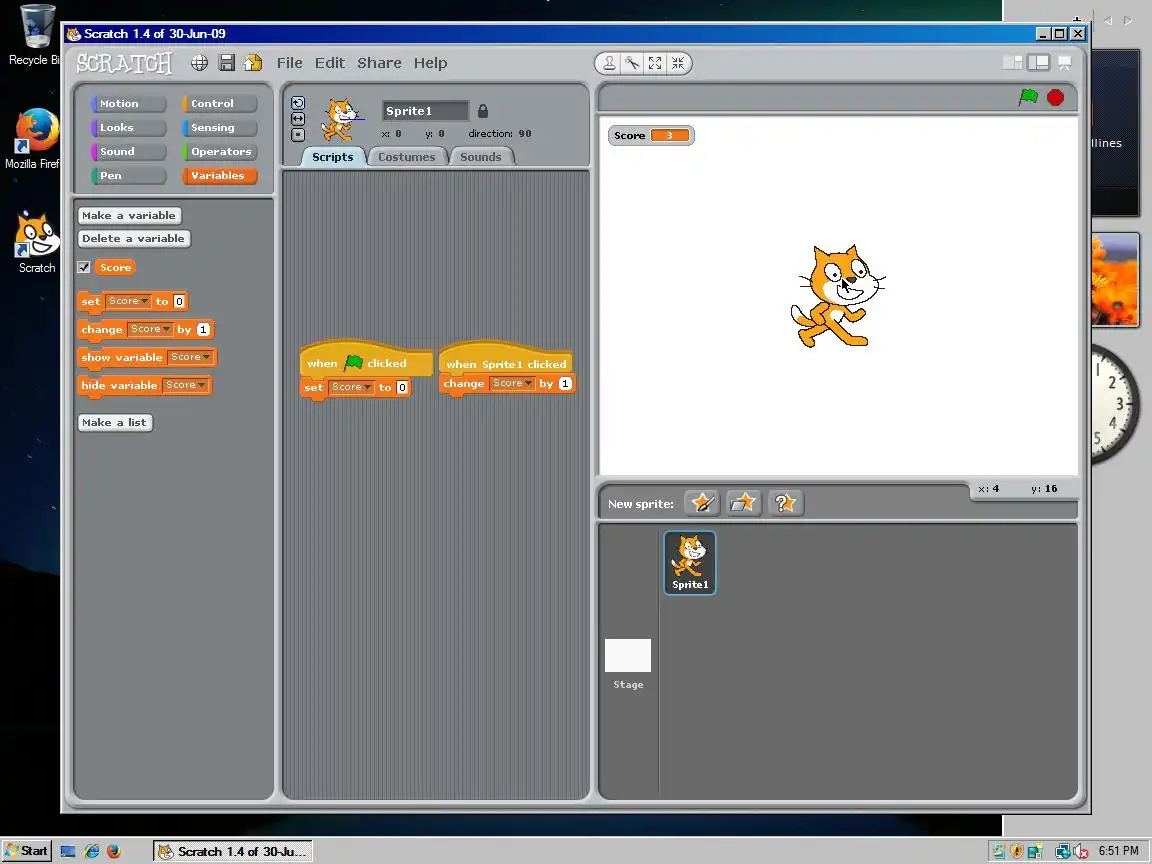Open Score dropdown in hide variable block
The image size is (1152, 864).
click(185, 385)
